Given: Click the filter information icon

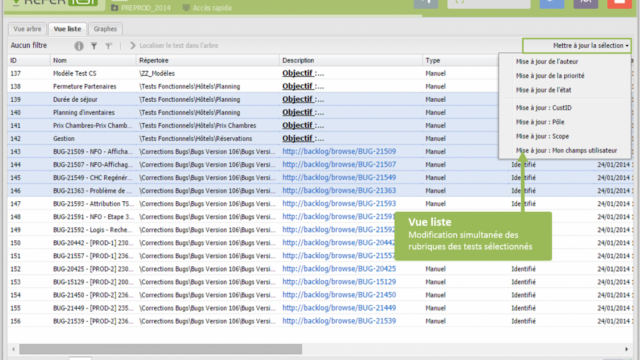Looking at the screenshot, I should pyautogui.click(x=79, y=46).
